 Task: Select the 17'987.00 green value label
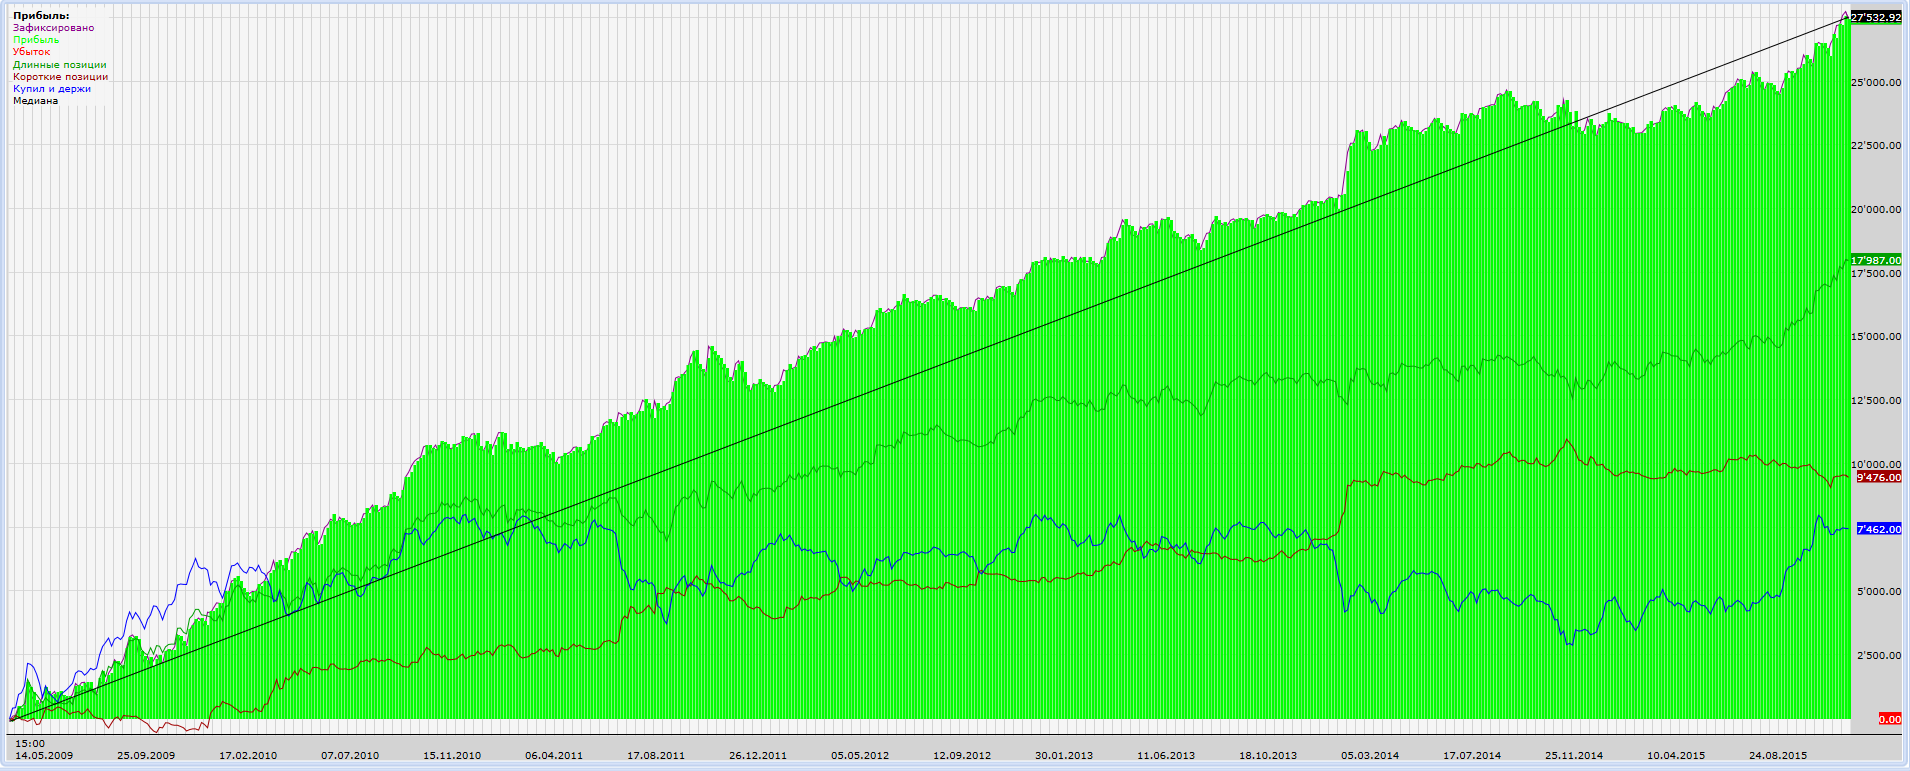[x=1876, y=260]
